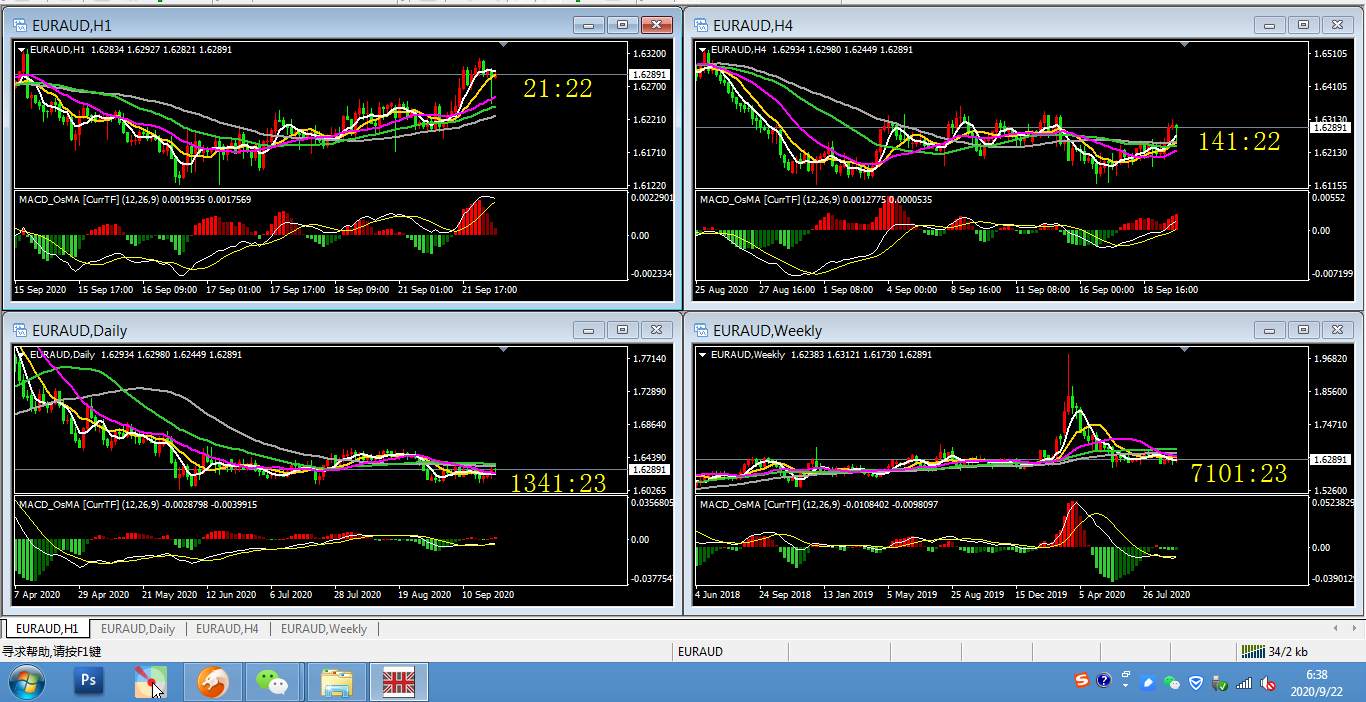The height and width of the screenshot is (702, 1366).
Task: Minimize the EURAUD,H1 chart window
Action: point(588,25)
